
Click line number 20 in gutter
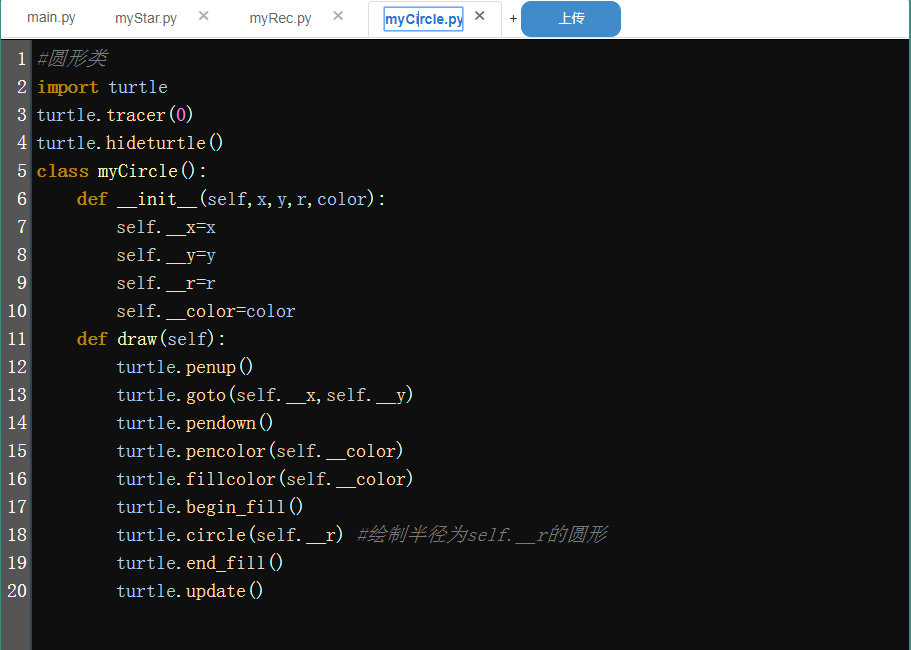click(x=17, y=591)
